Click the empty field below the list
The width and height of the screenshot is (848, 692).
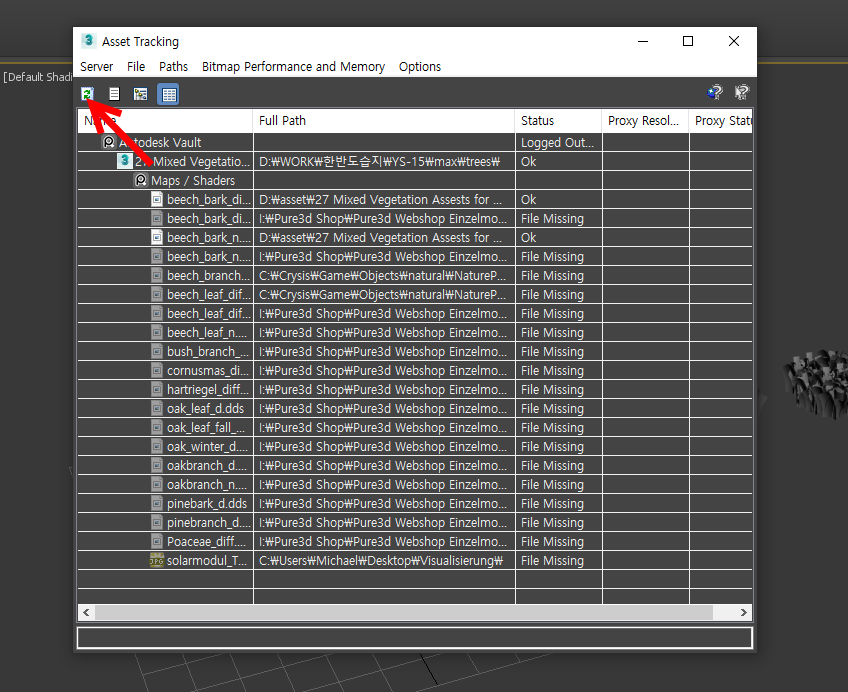[415, 637]
